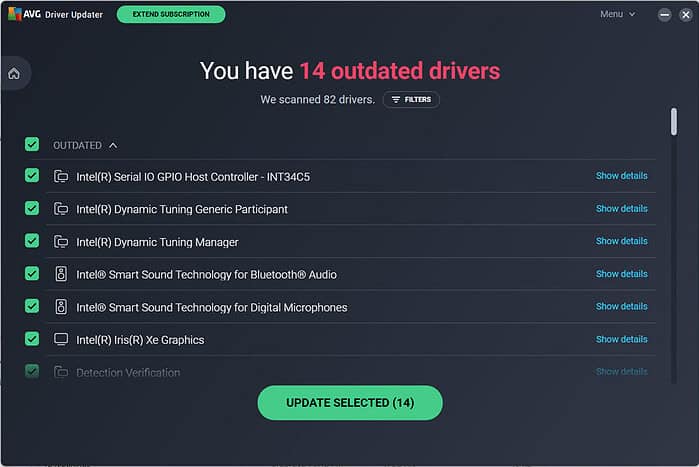Select 'Intel(R) Iris(R) Xe Graphics' text
The width and height of the screenshot is (699, 467).
(140, 340)
